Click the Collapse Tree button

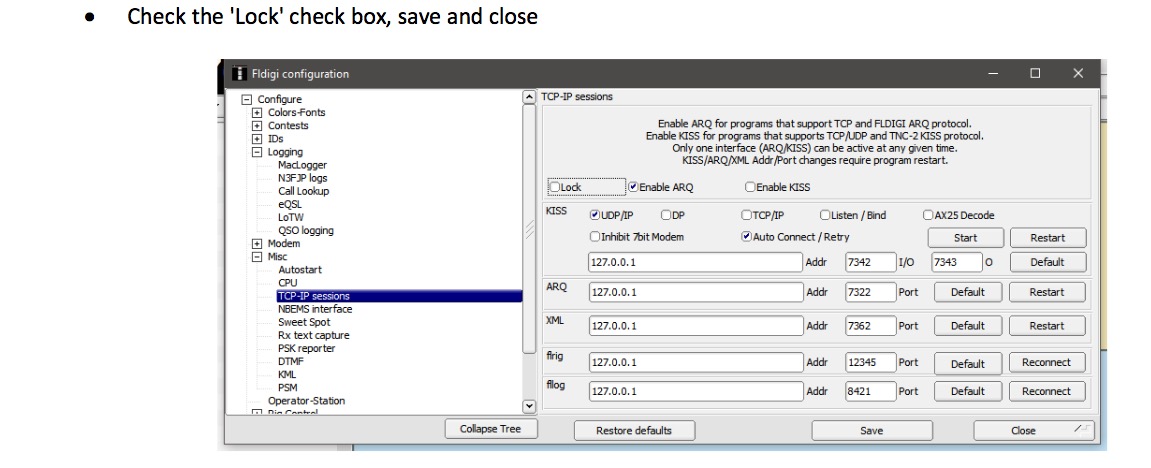(490, 429)
